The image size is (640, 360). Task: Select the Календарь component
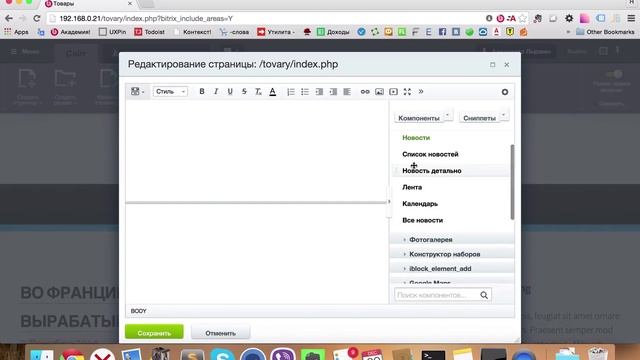point(420,204)
